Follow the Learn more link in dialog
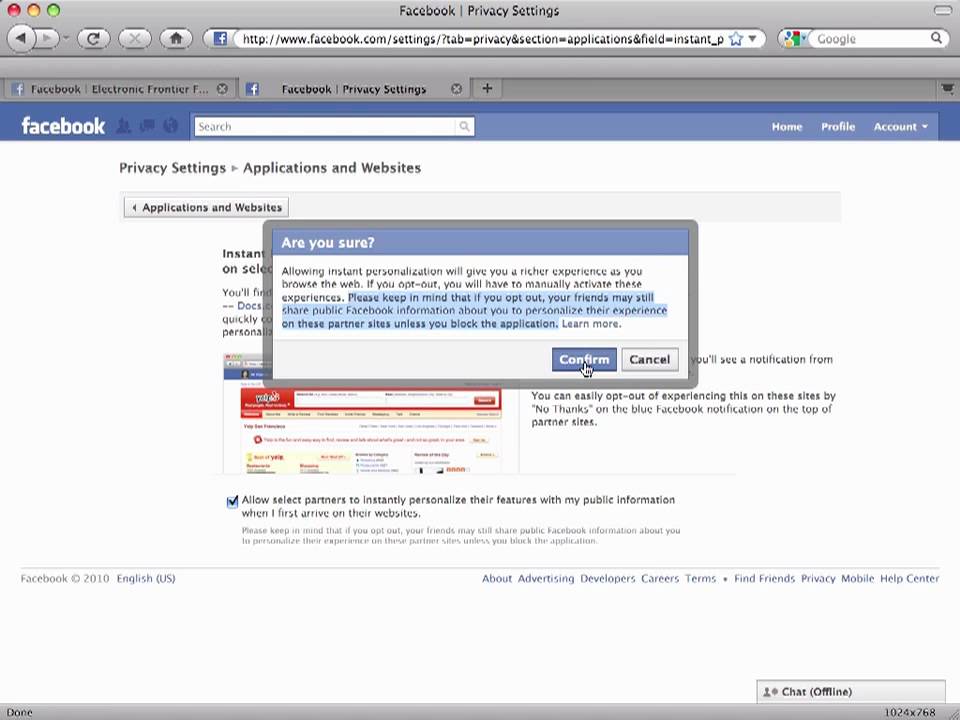Viewport: 960px width, 720px height. (591, 324)
